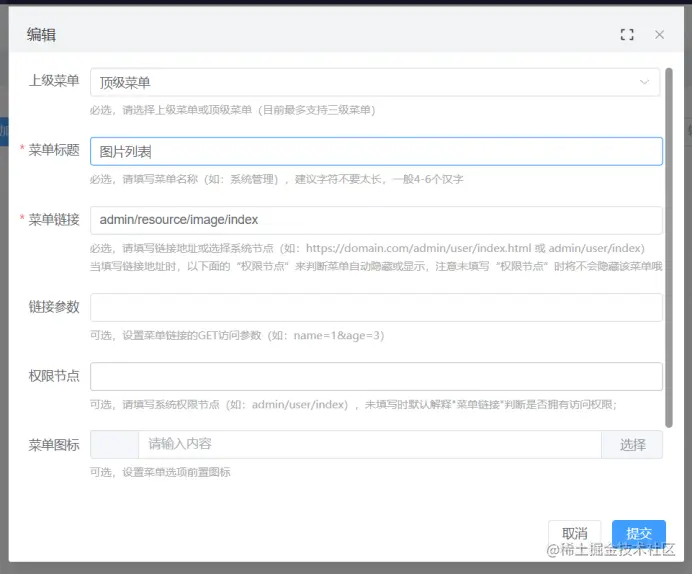The height and width of the screenshot is (574, 692).
Task: Click the 菜单图标 label
Action: point(54,445)
